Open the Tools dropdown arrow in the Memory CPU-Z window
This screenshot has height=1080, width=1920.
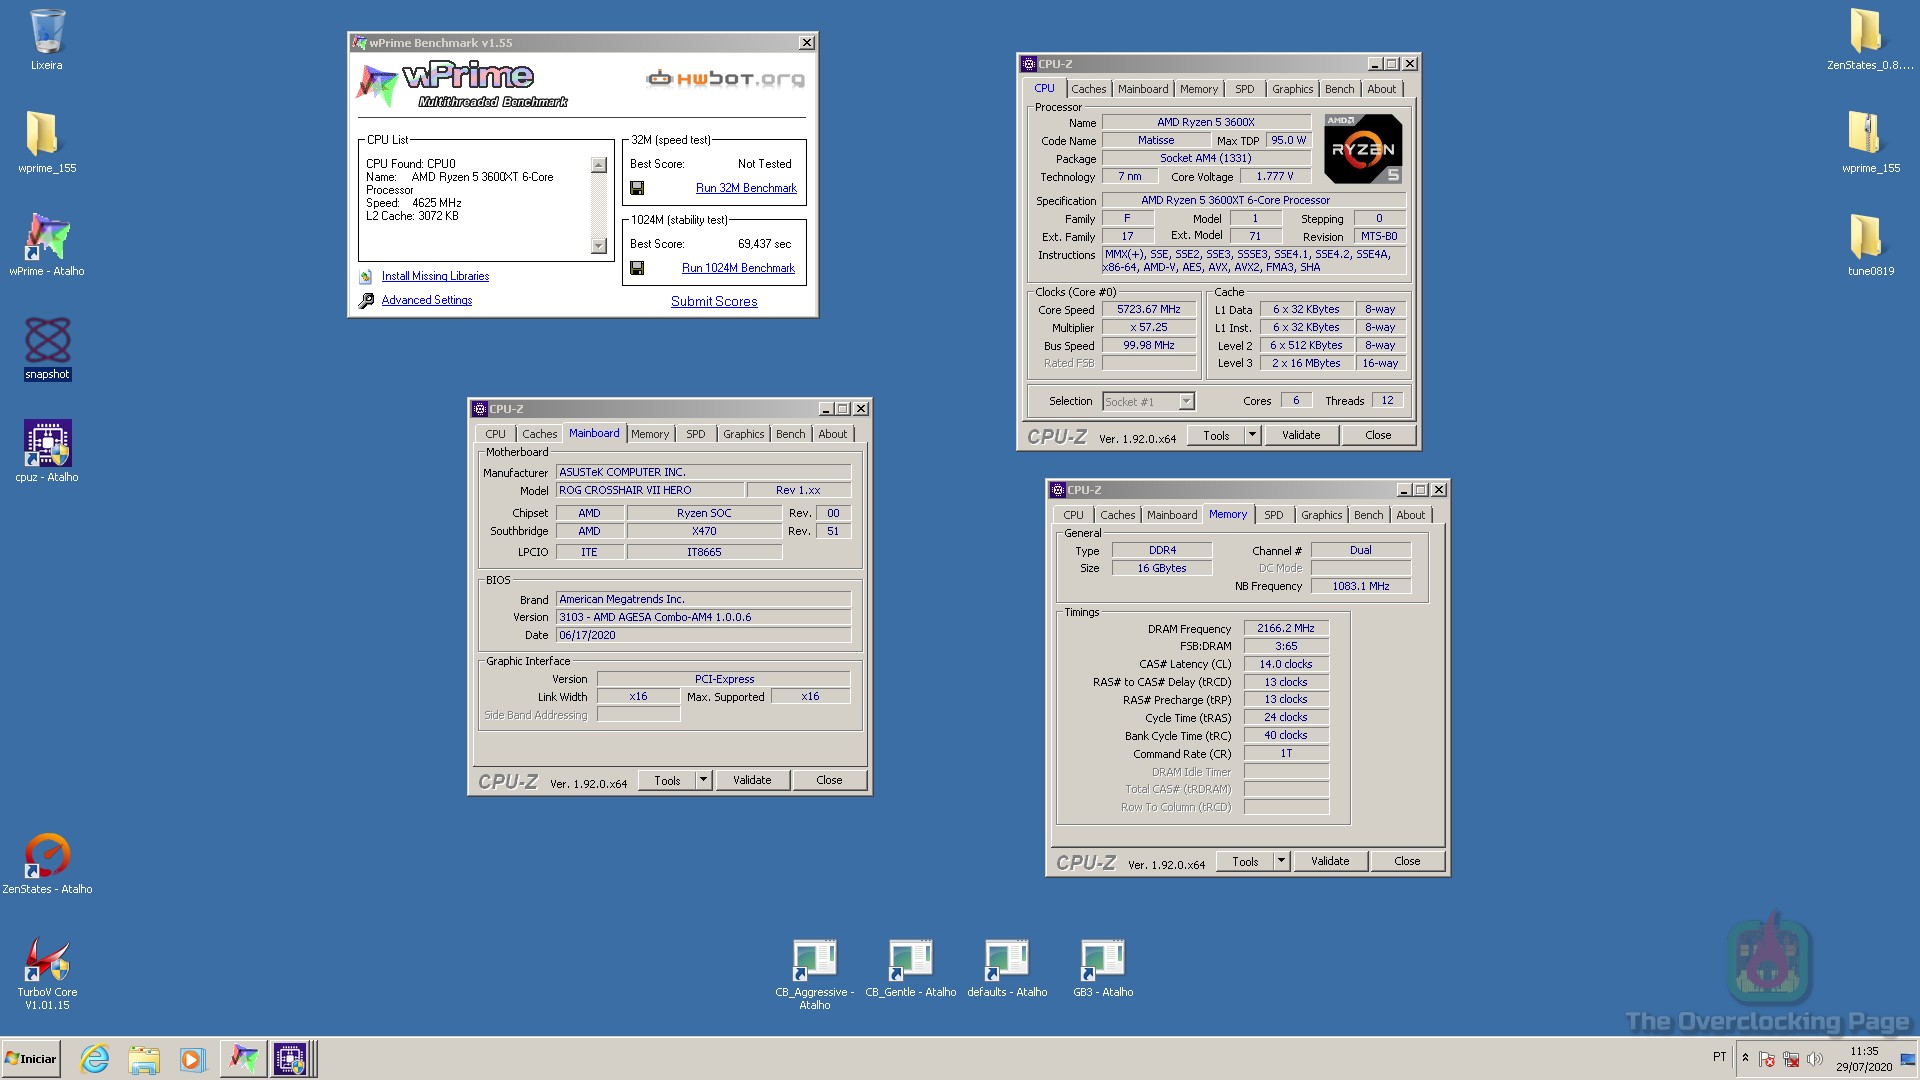pyautogui.click(x=1281, y=861)
